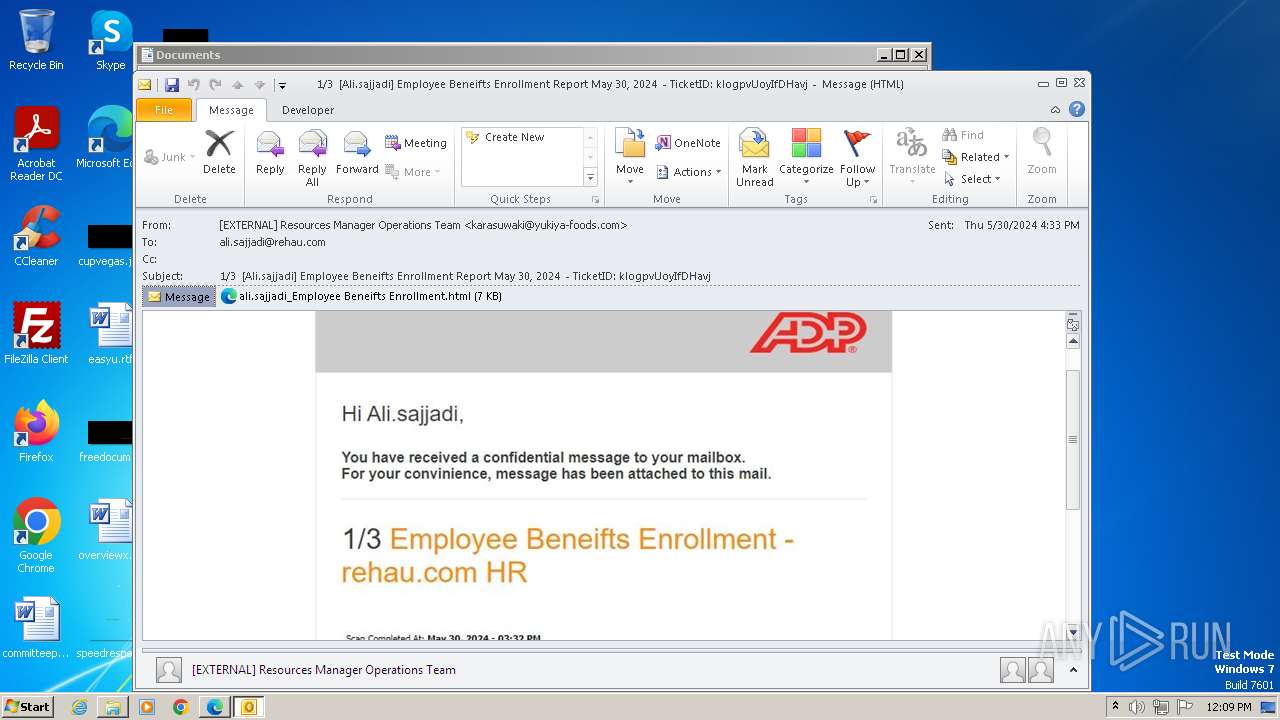Open the Junk dropdown
Screen dimensions: 1280x720
171,157
